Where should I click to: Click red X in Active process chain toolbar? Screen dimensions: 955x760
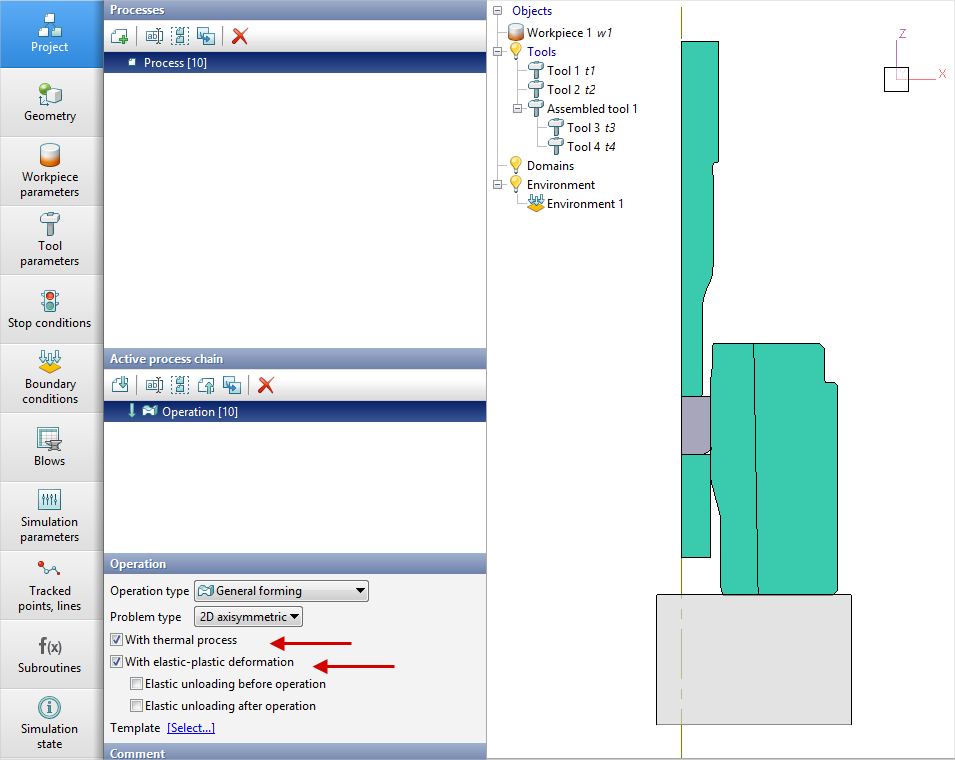[266, 385]
